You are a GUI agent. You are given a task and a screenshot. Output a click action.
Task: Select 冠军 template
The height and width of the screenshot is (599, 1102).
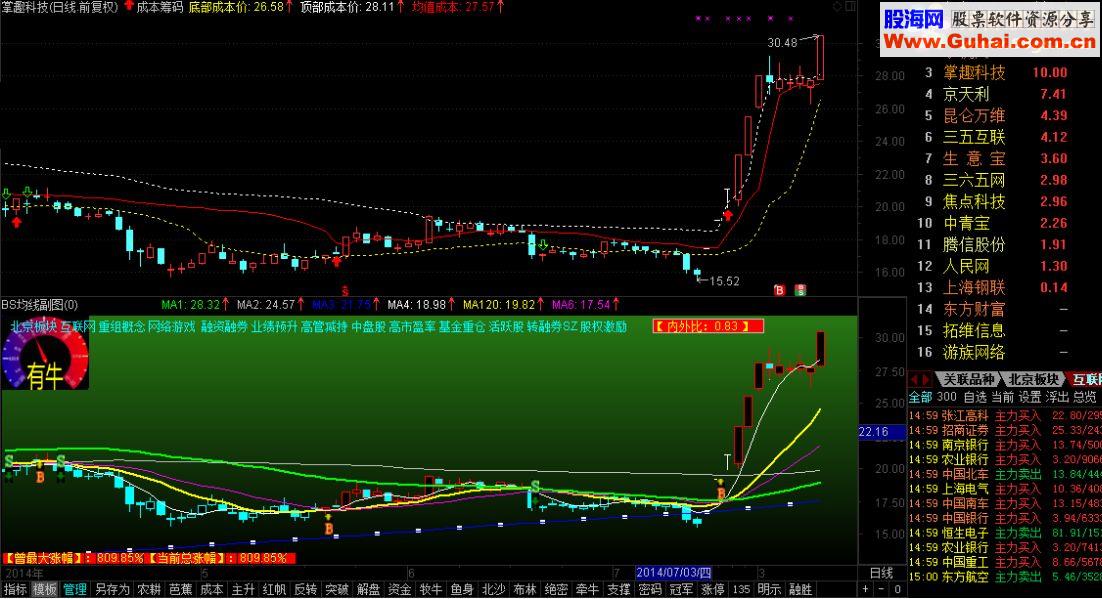click(x=681, y=589)
